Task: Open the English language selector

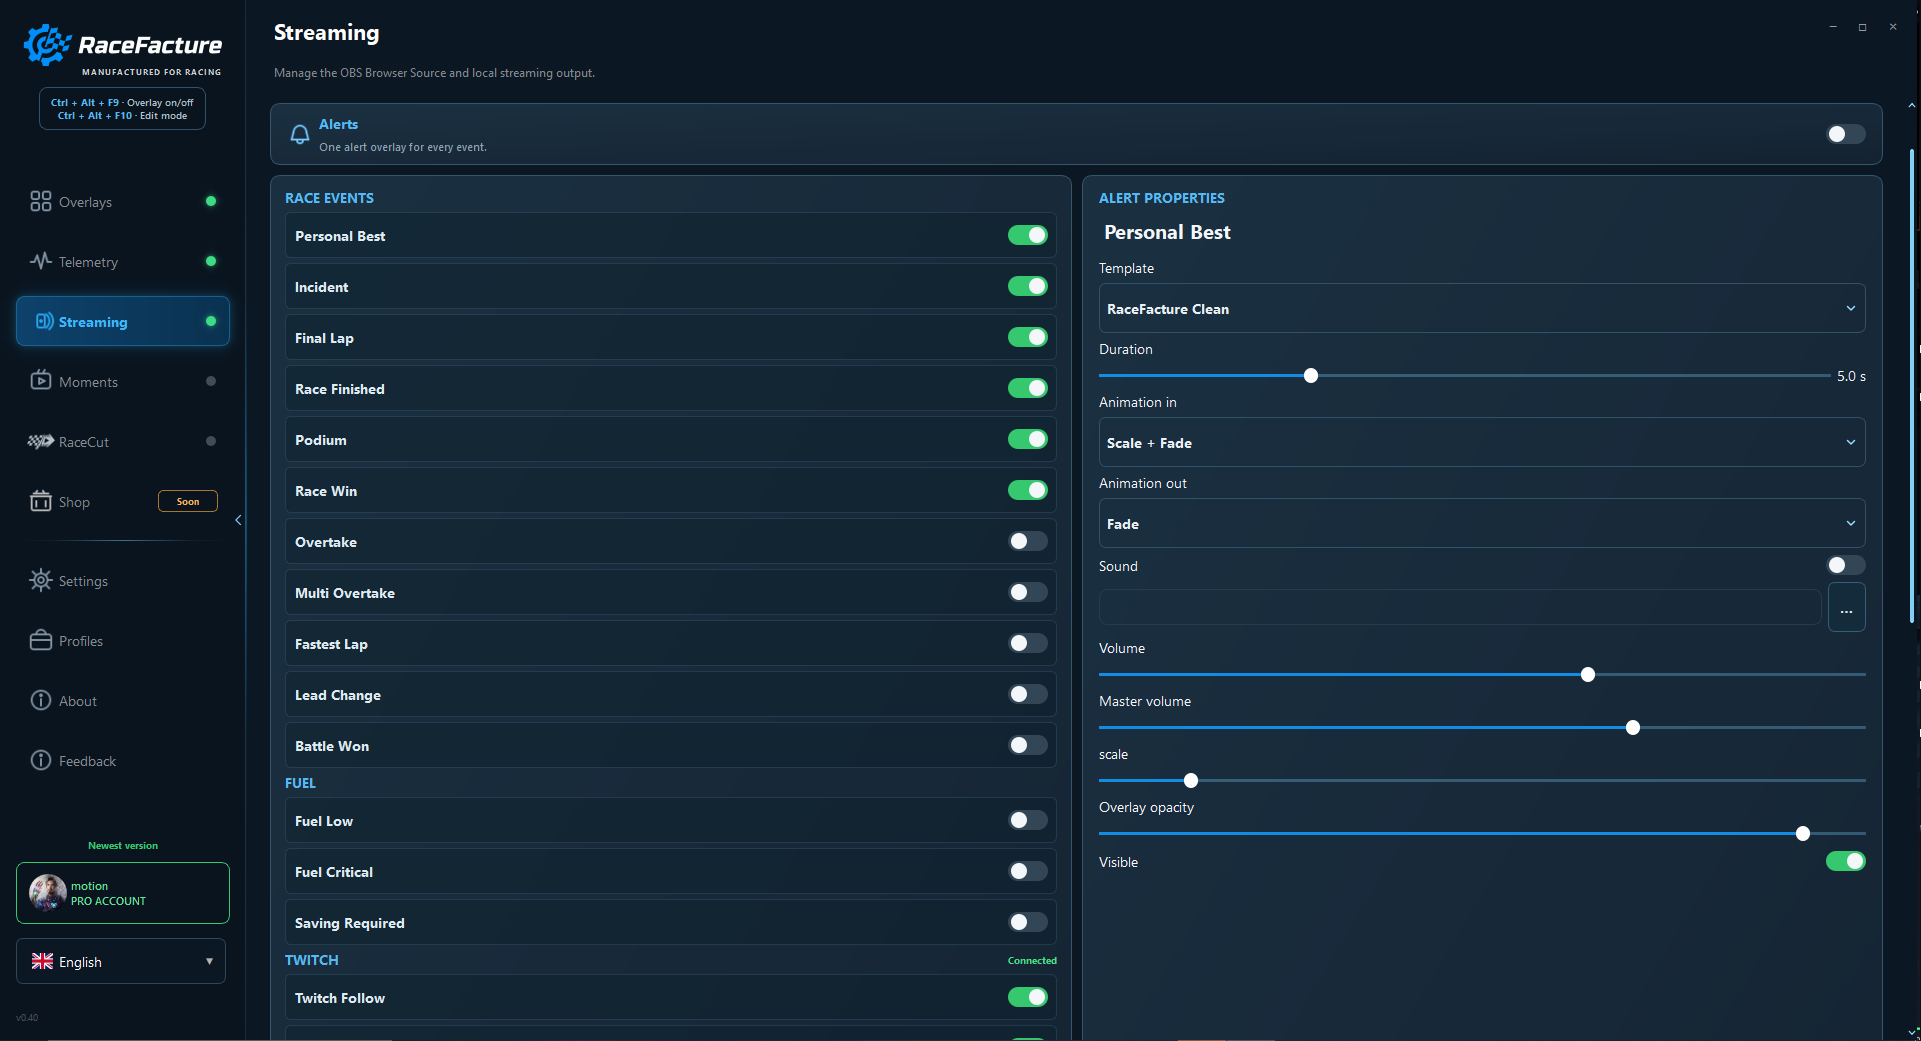Action: point(121,961)
